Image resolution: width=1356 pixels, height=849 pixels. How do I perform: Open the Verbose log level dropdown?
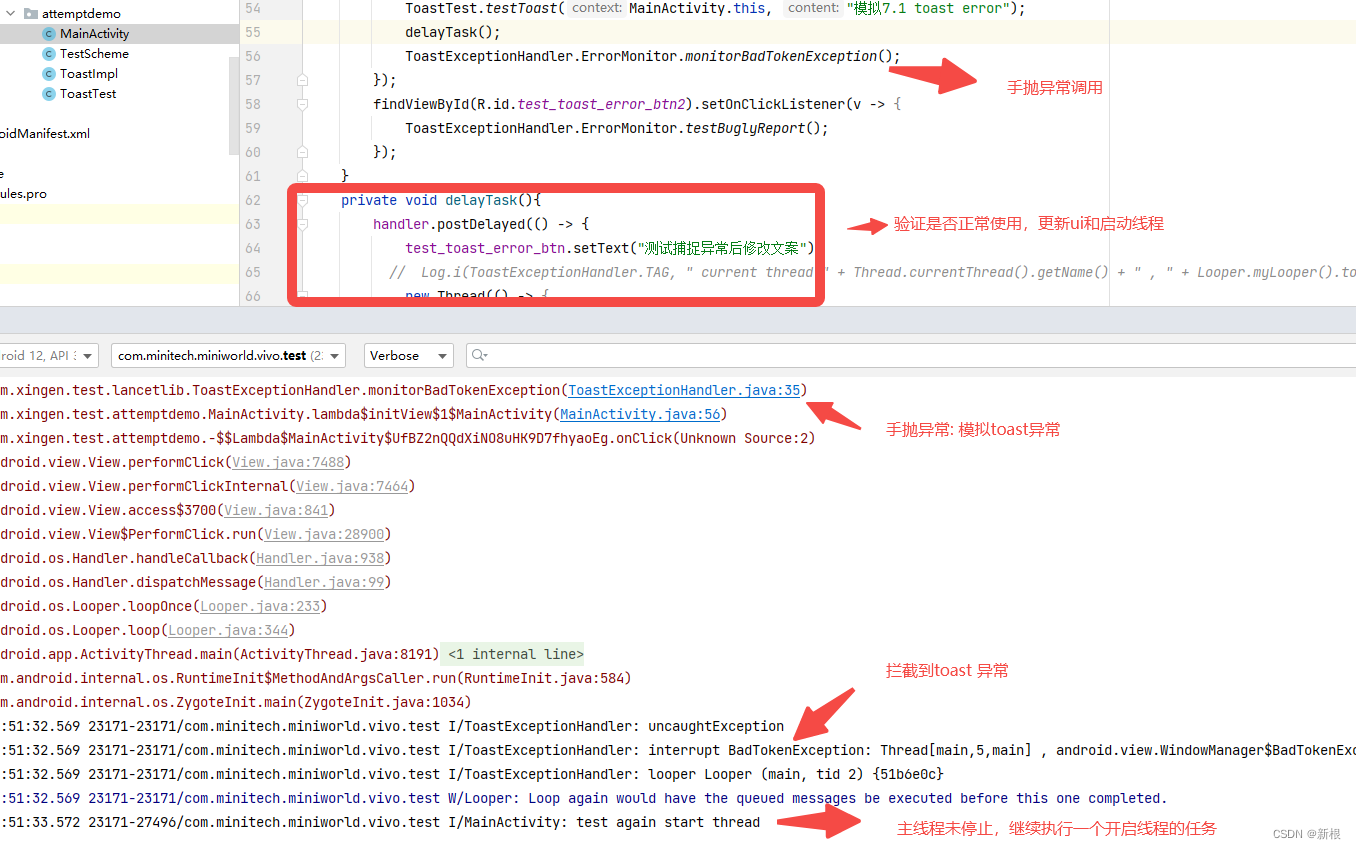coord(407,355)
